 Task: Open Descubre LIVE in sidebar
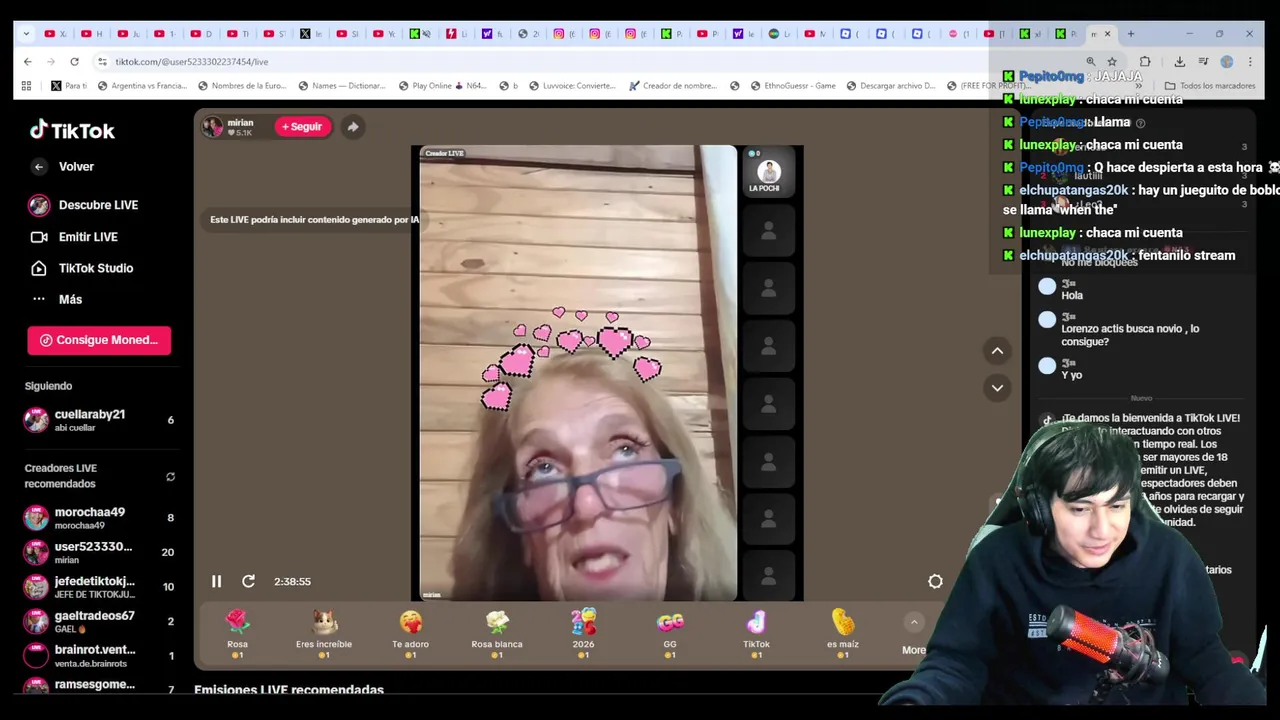84,205
